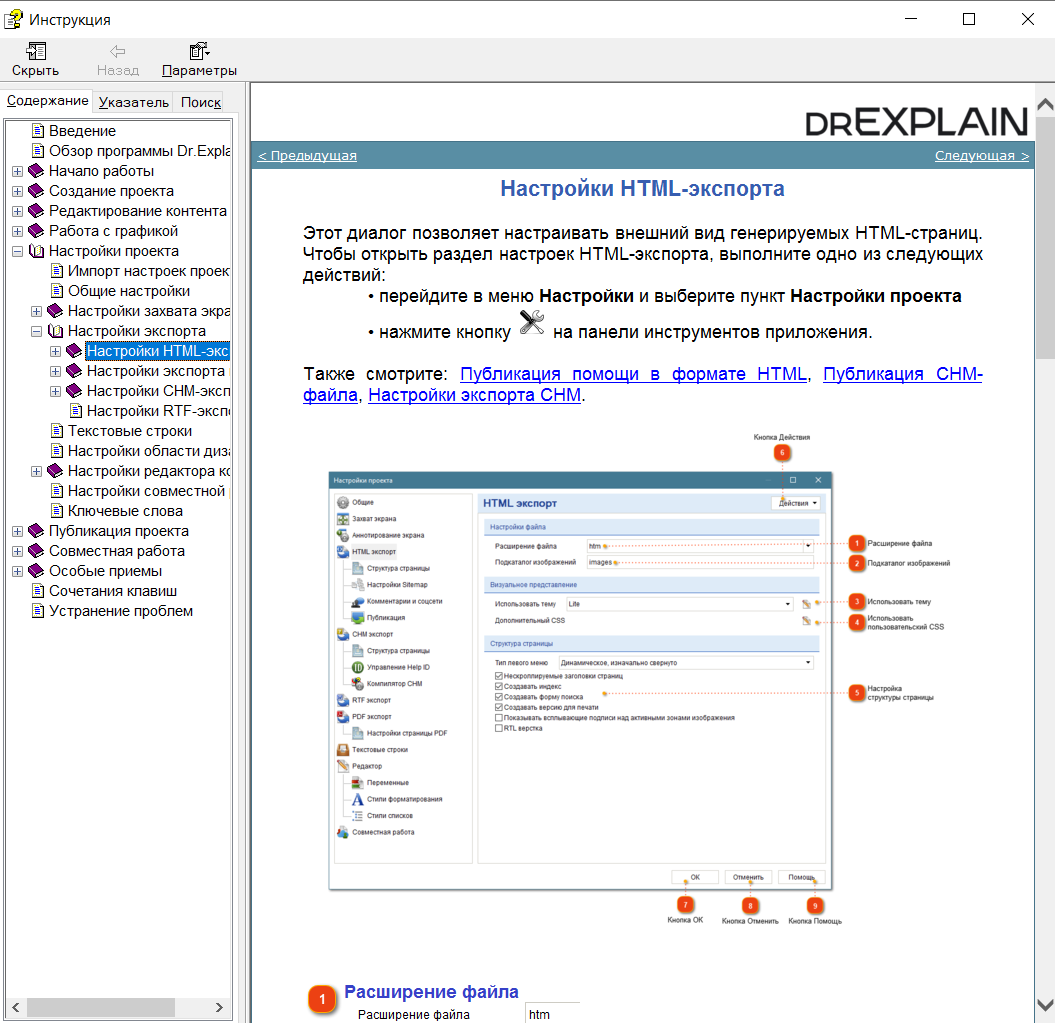The width and height of the screenshot is (1055, 1023).
Task: Expand the Настройки CHM-эксп node
Action: 55,392
